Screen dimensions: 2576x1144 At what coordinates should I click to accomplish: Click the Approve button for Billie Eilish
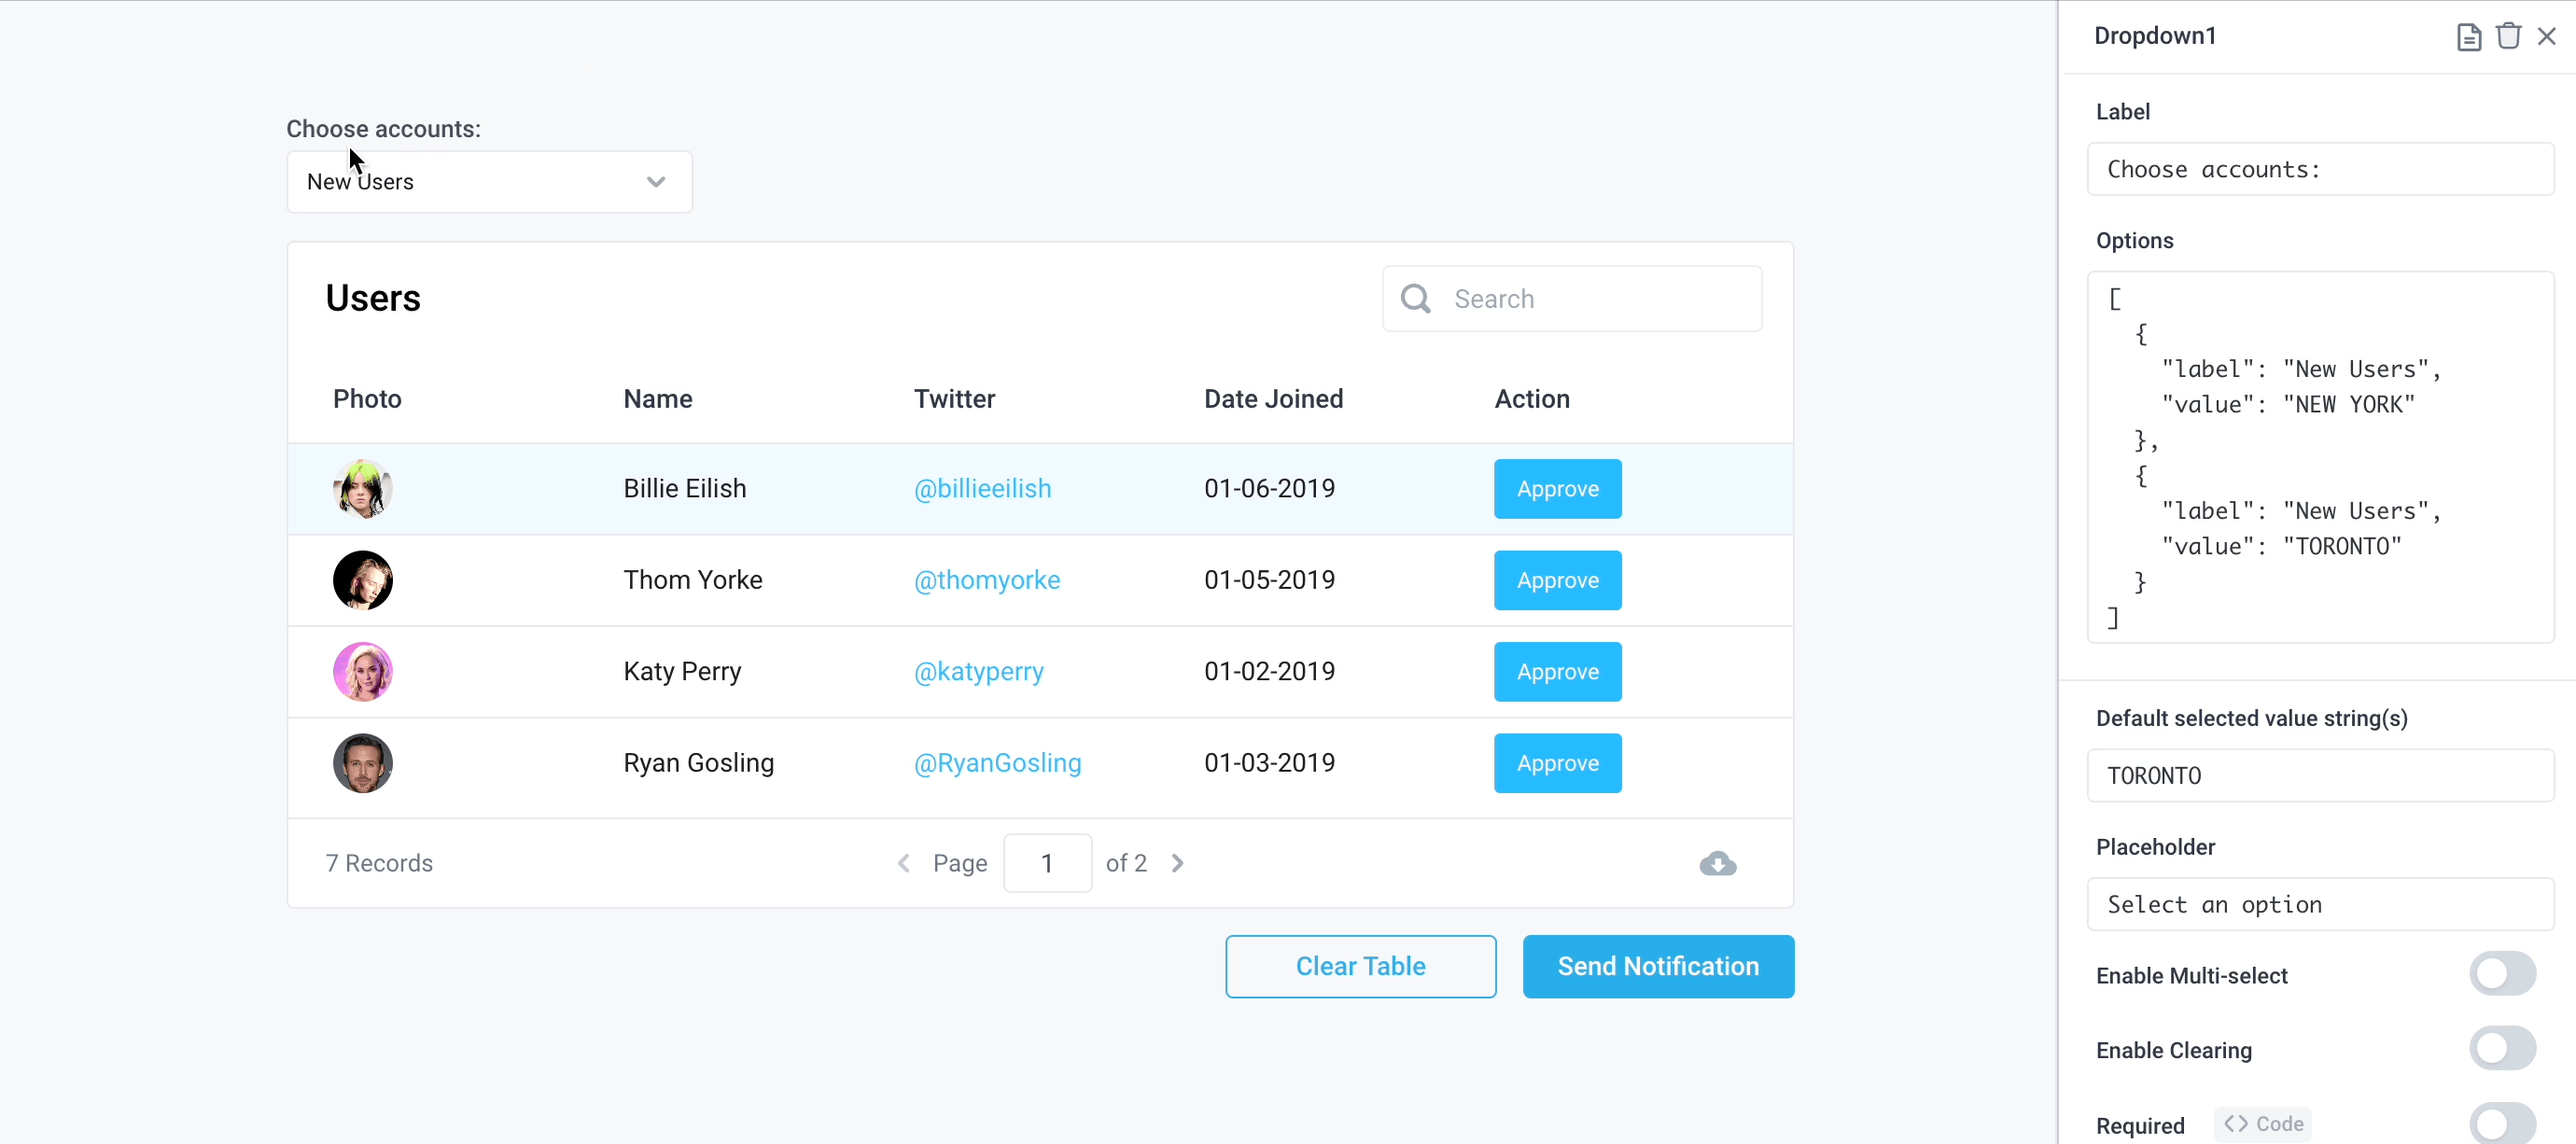pos(1558,487)
